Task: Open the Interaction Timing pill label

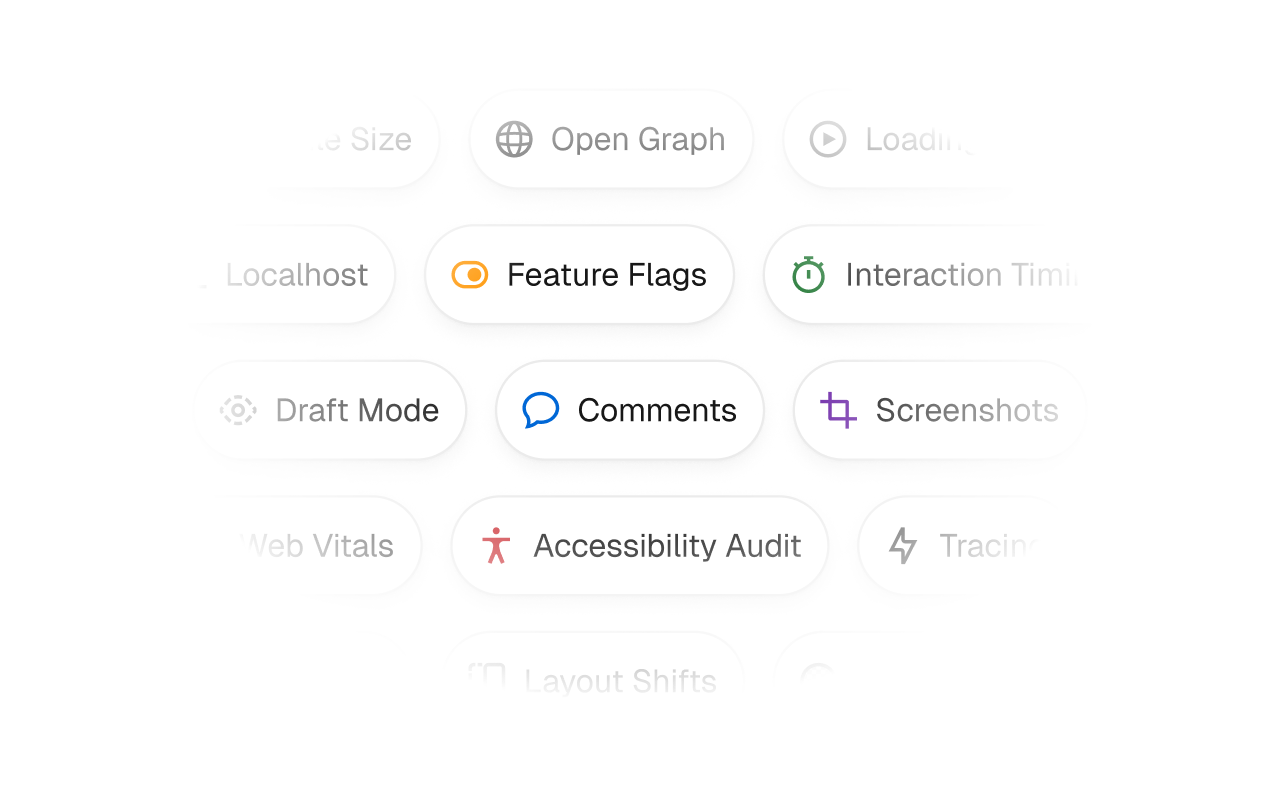Action: coord(962,275)
